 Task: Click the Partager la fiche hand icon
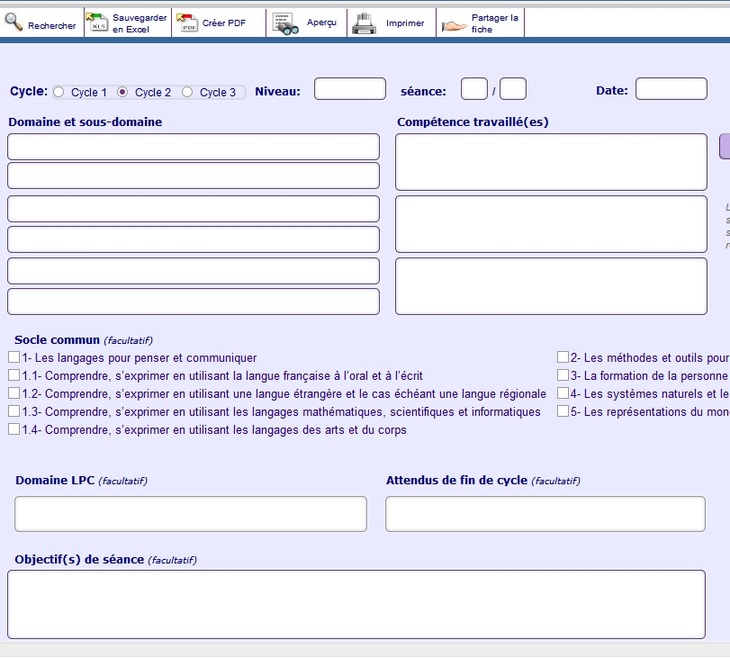click(x=454, y=26)
